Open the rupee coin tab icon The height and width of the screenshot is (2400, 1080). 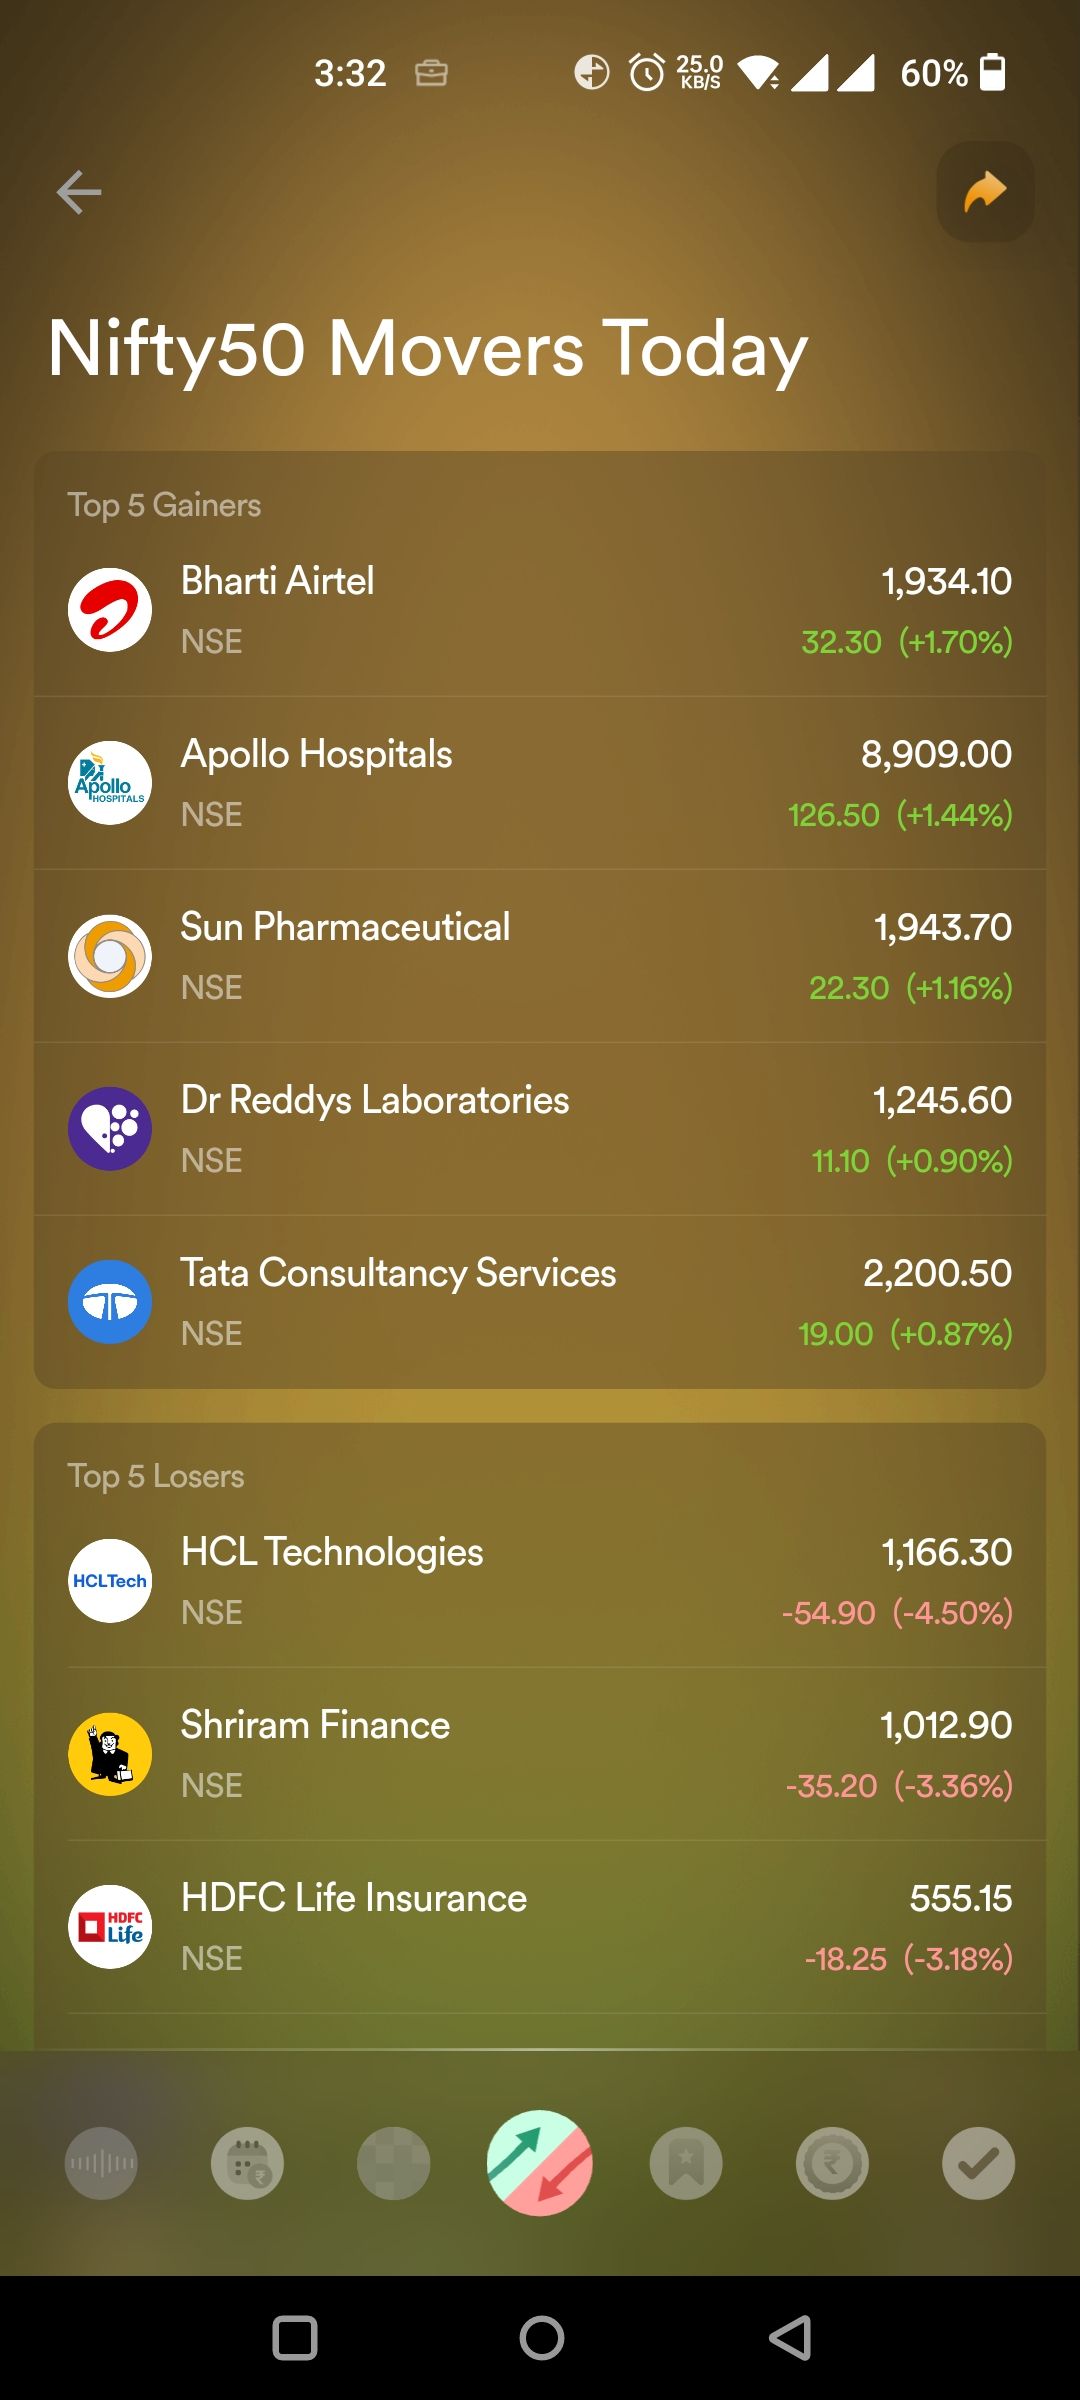pos(832,2163)
